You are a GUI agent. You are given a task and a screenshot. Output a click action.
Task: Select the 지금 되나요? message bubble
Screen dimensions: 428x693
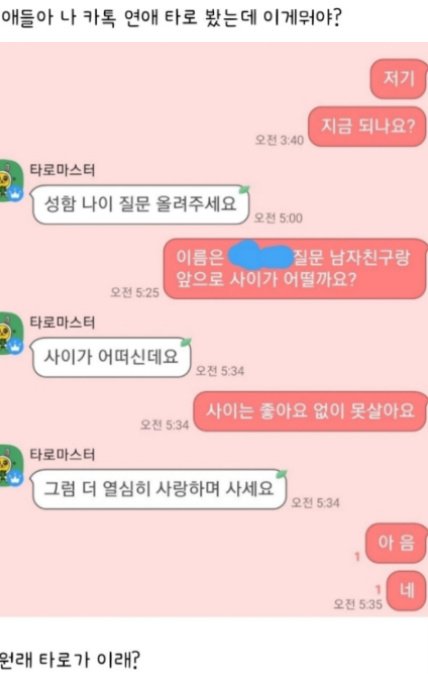pos(367,126)
